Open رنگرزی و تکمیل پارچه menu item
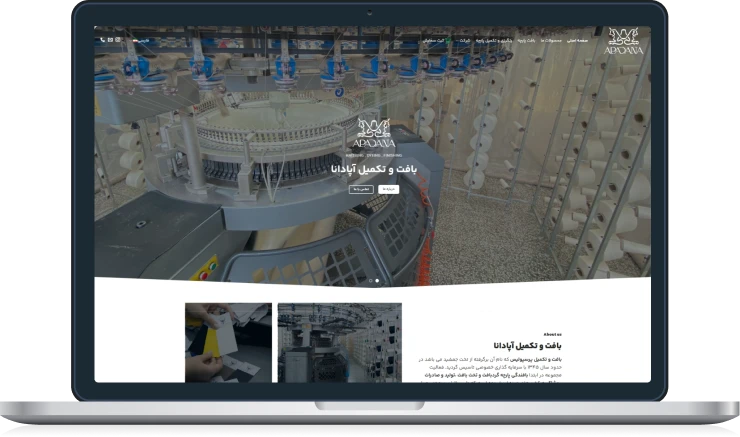This screenshot has width=740, height=437. click(490, 40)
